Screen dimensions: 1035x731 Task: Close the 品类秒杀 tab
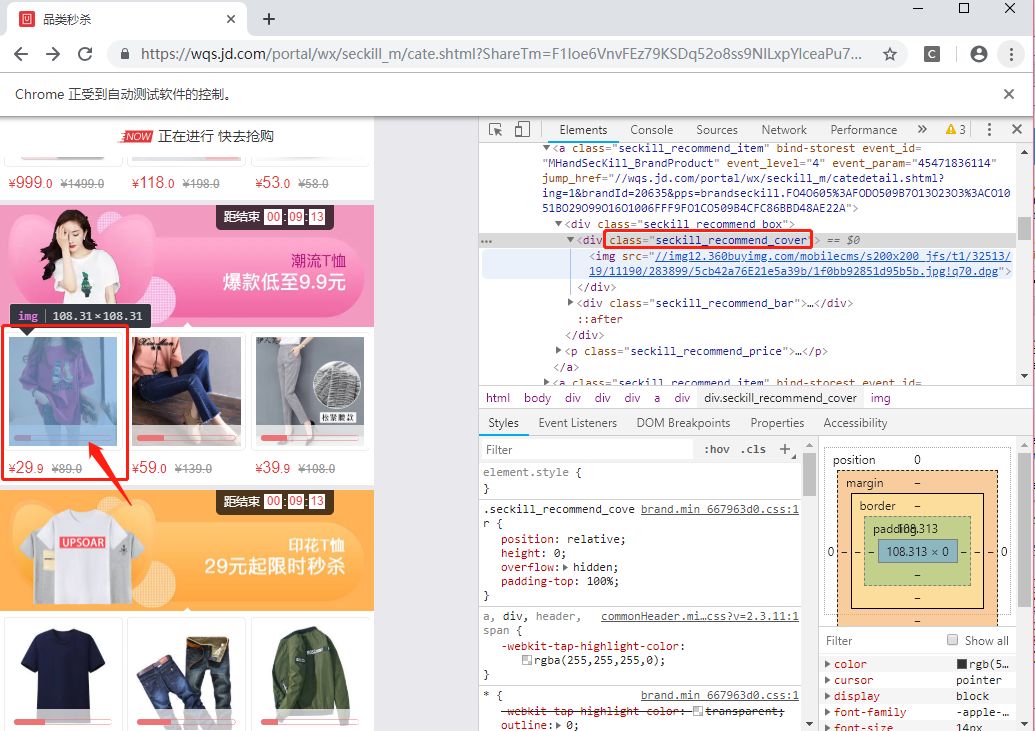230,19
